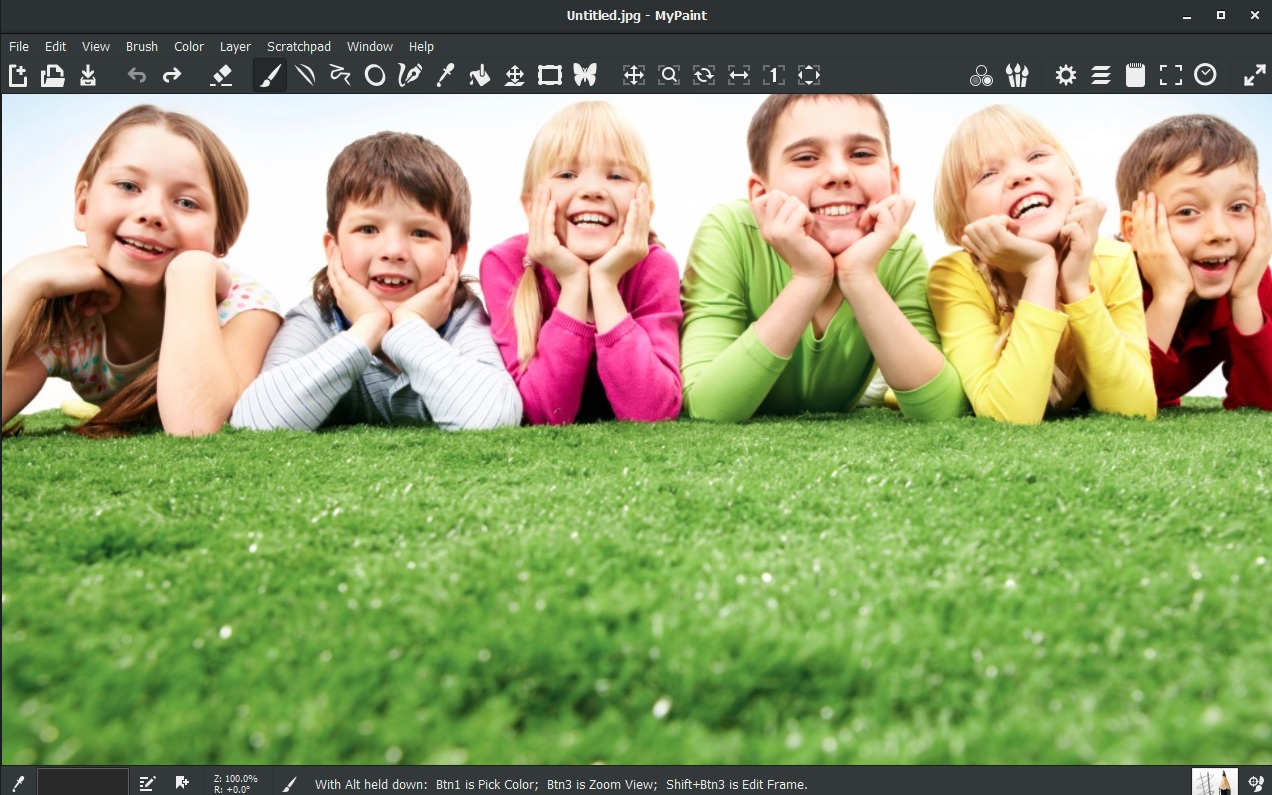Screen dimensions: 1272x795
Task: Select the Ellipse drawing tool
Action: [375, 75]
